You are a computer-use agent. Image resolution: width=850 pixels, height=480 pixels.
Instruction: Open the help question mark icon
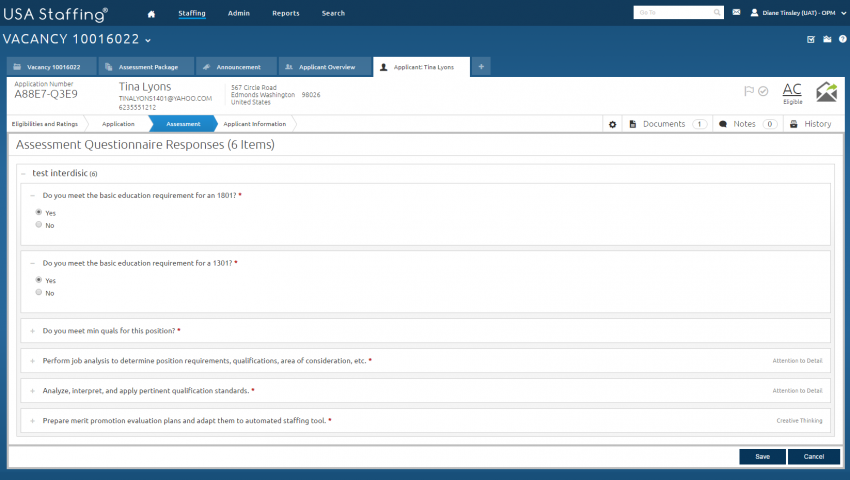tap(842, 39)
